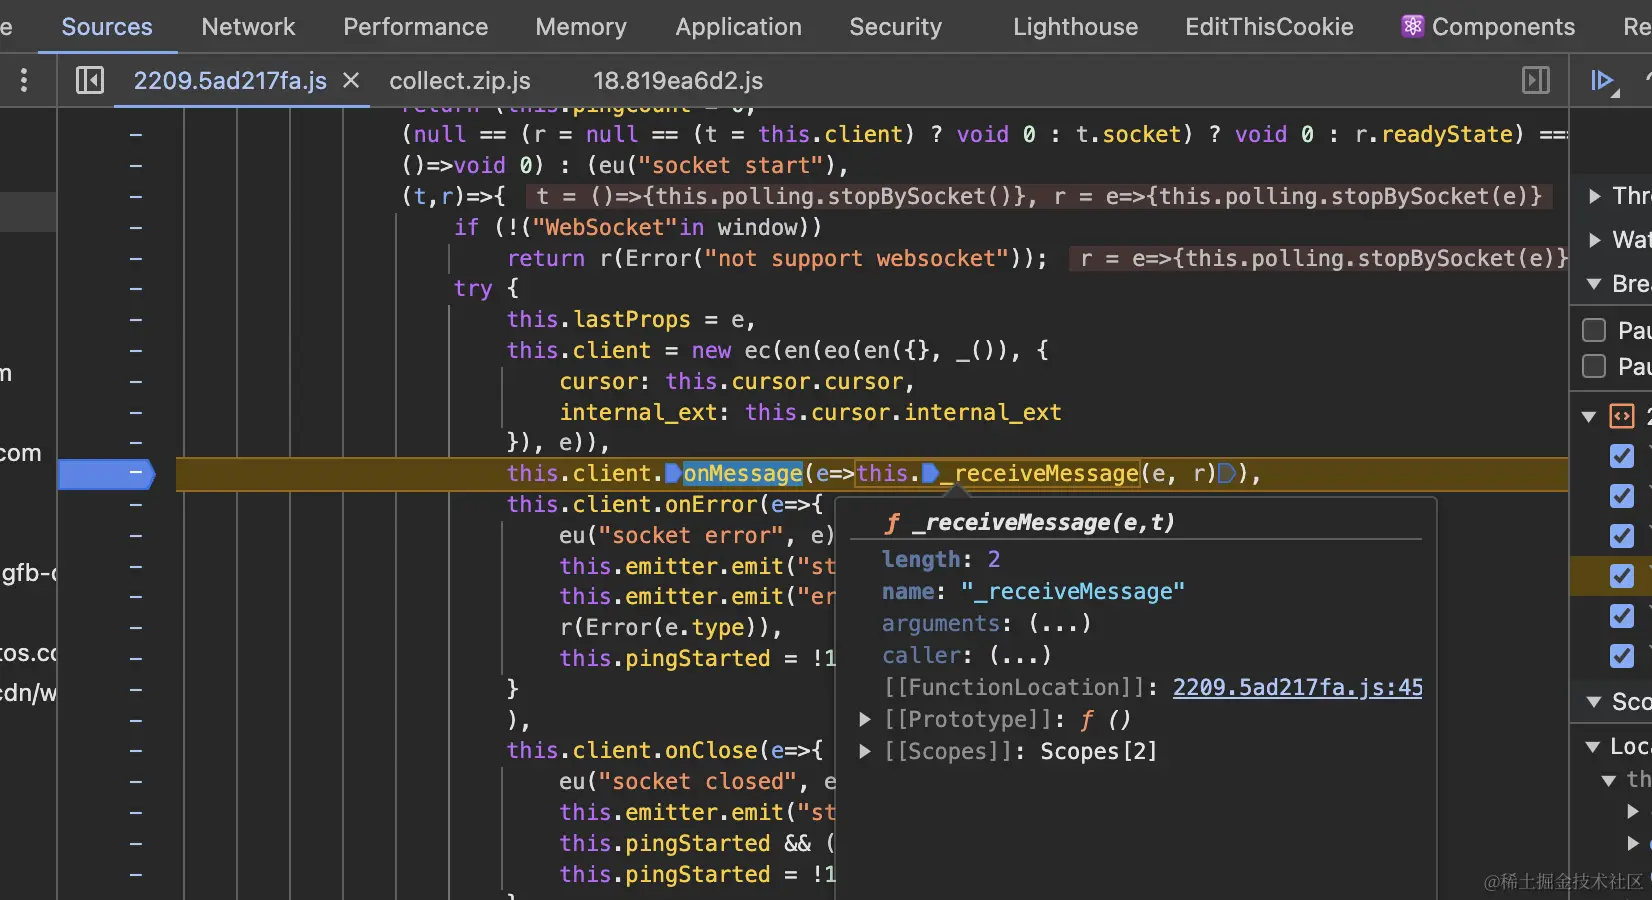The height and width of the screenshot is (900, 1652).
Task: Select the 2209.5ad217fa.js file tab
Action: (x=230, y=81)
